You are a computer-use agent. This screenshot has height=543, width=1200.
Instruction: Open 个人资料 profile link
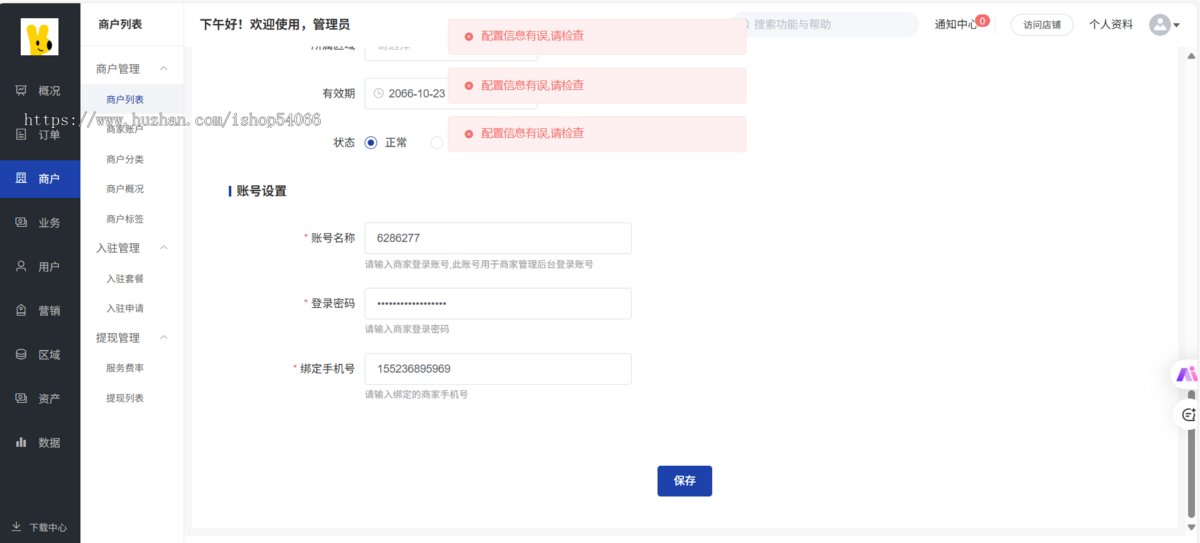point(1111,25)
